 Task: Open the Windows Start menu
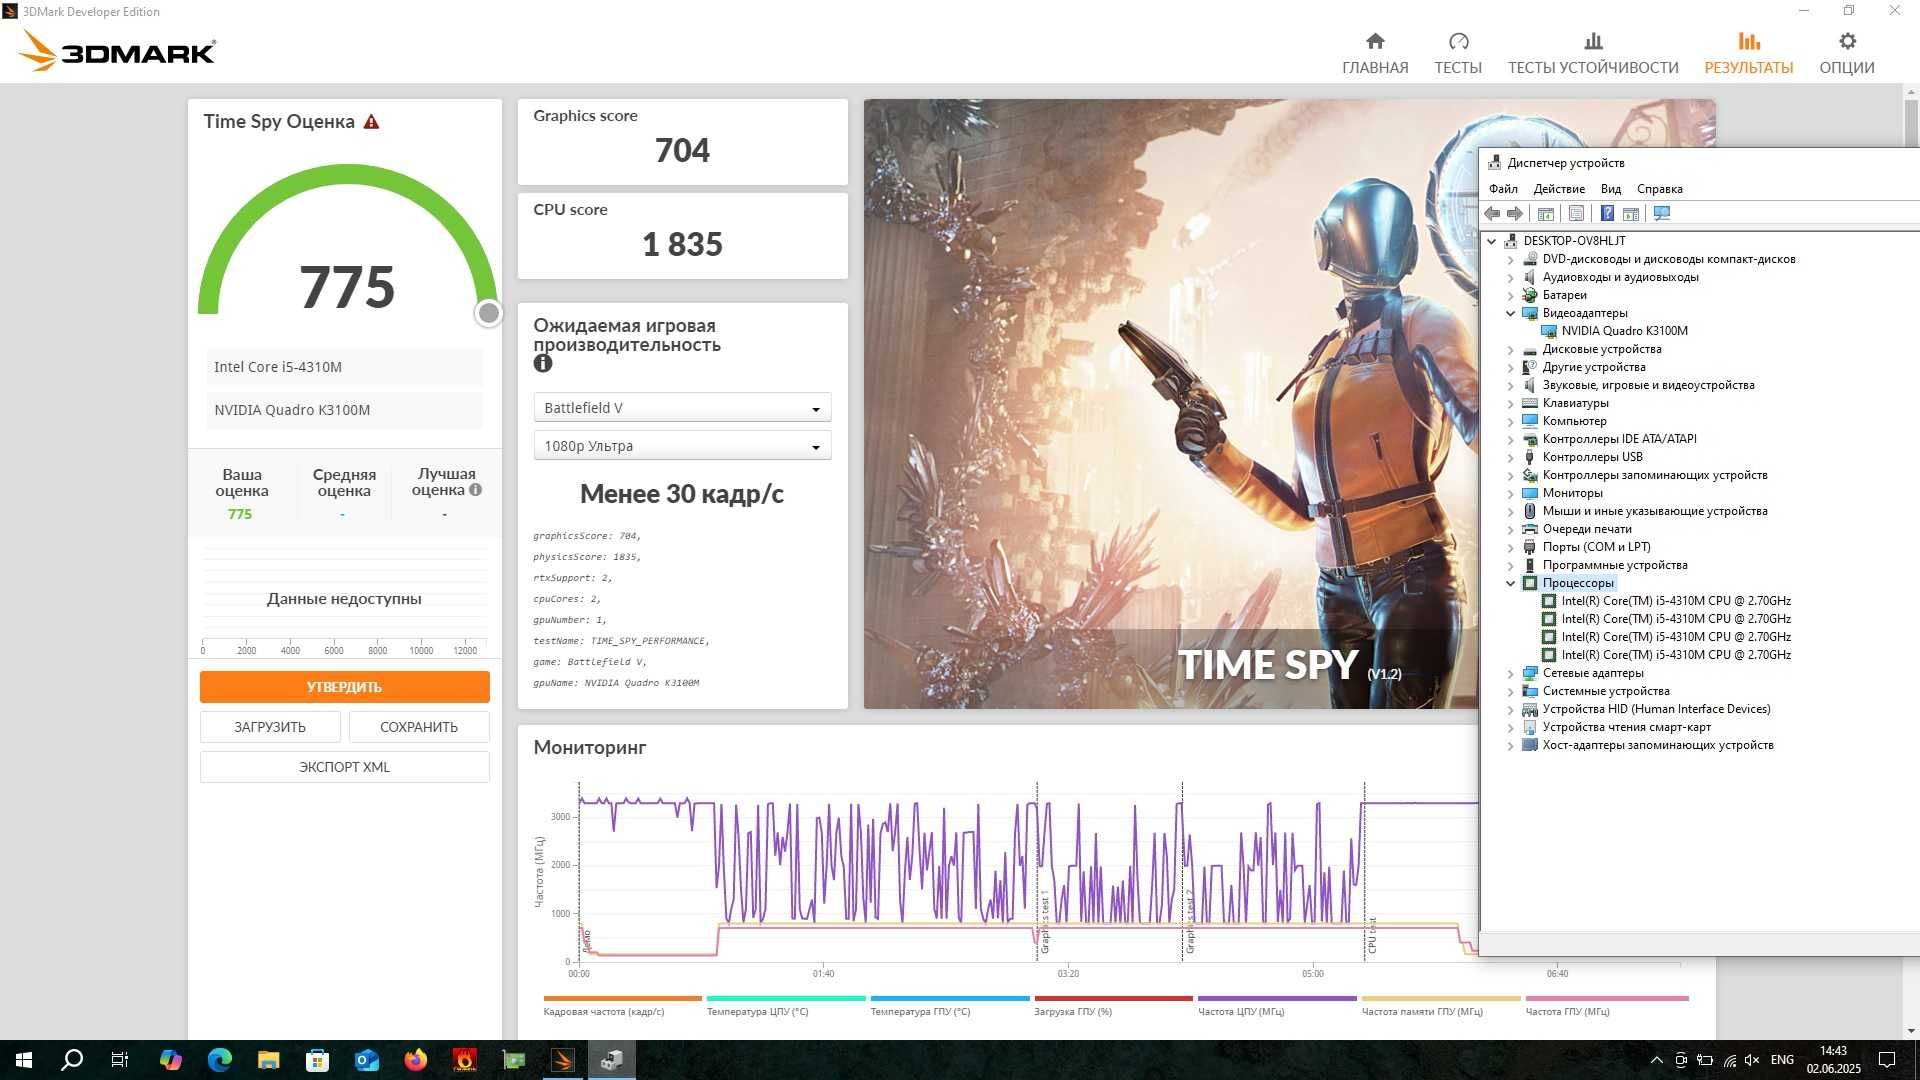coord(24,1060)
